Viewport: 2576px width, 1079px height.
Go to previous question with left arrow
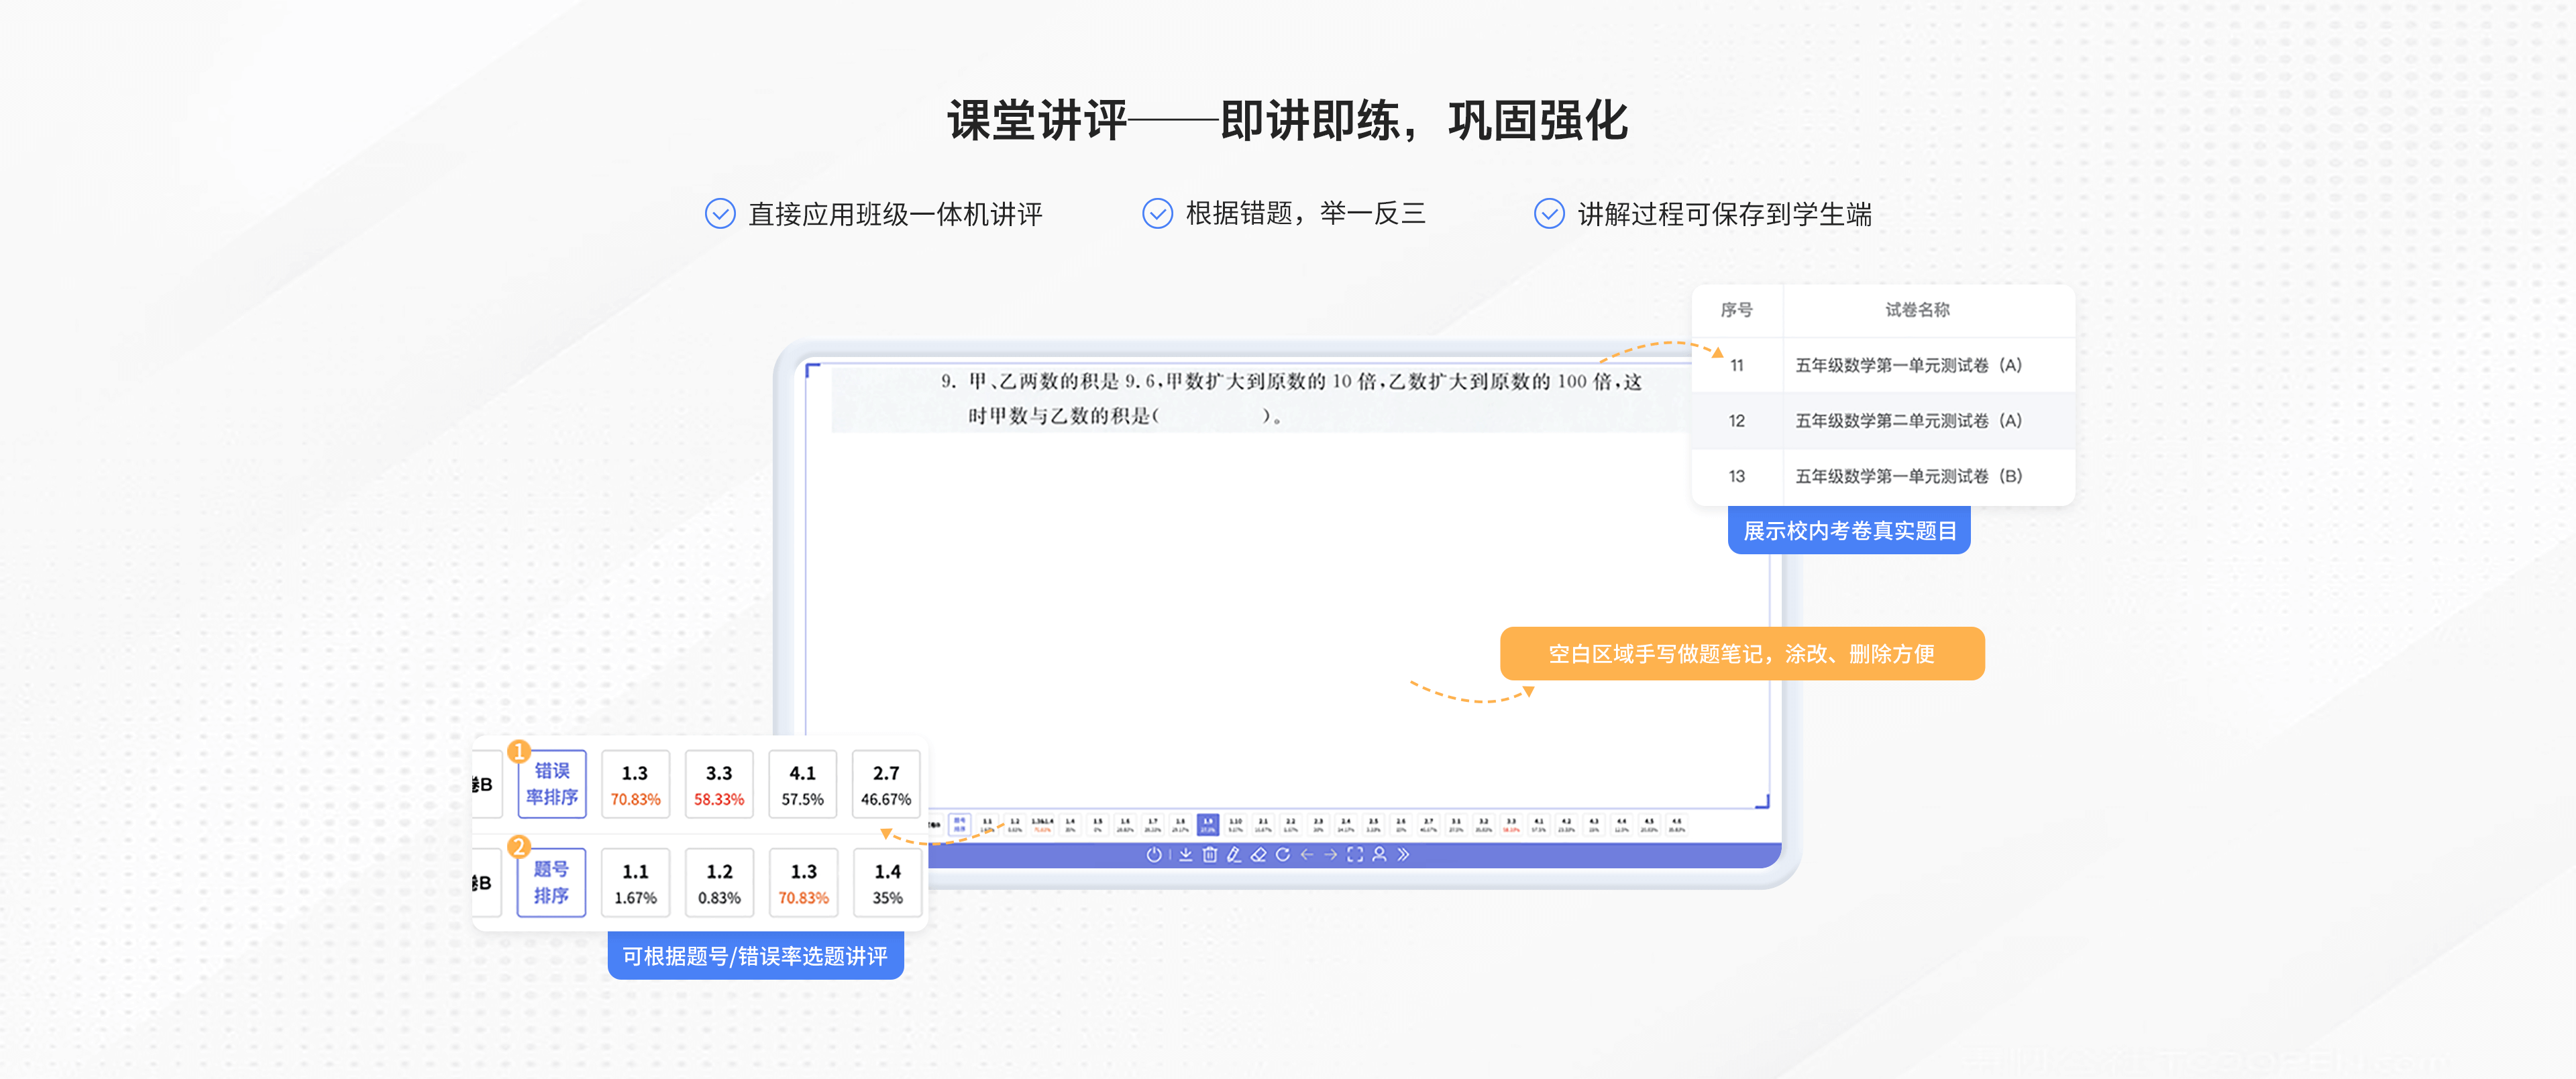click(1307, 855)
